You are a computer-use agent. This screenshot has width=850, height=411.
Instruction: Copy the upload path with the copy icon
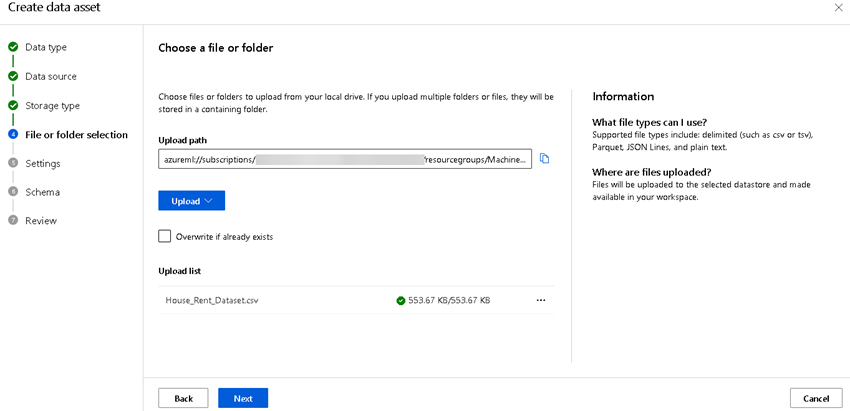click(x=545, y=159)
